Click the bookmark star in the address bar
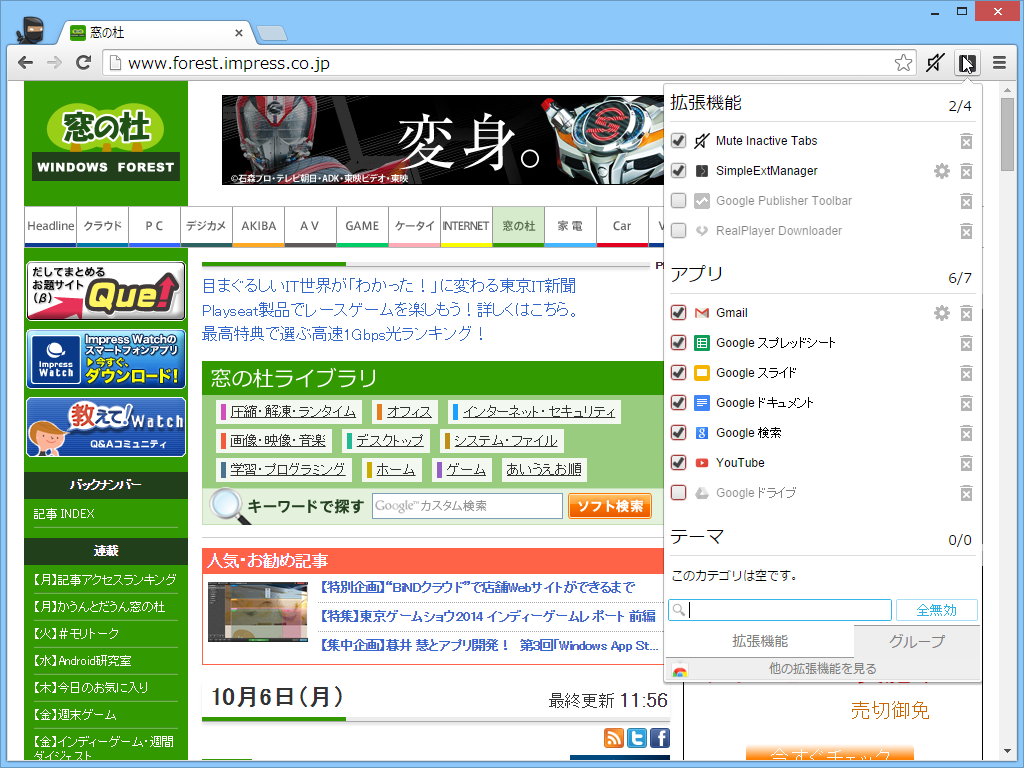The height and width of the screenshot is (768, 1024). pos(902,62)
